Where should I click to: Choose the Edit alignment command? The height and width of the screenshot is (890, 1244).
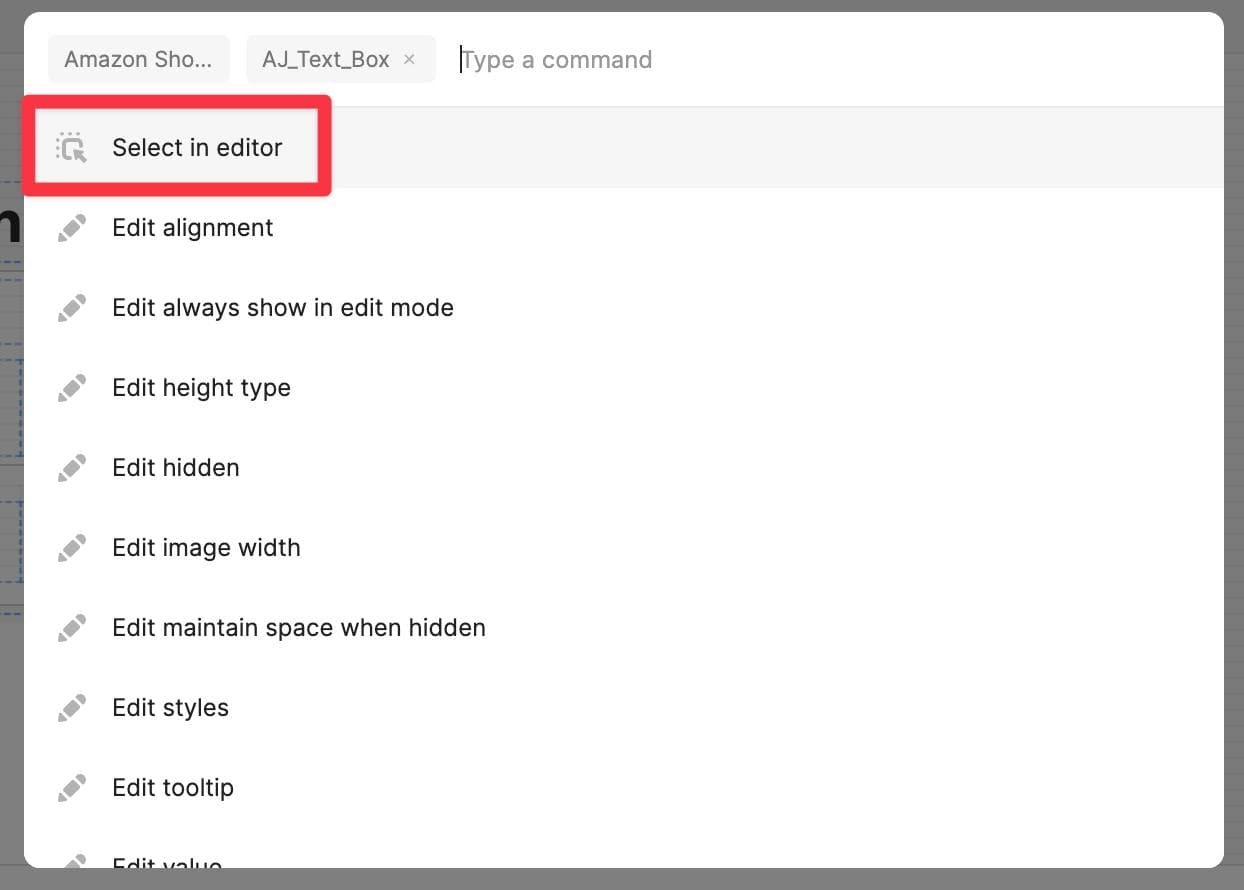click(193, 228)
